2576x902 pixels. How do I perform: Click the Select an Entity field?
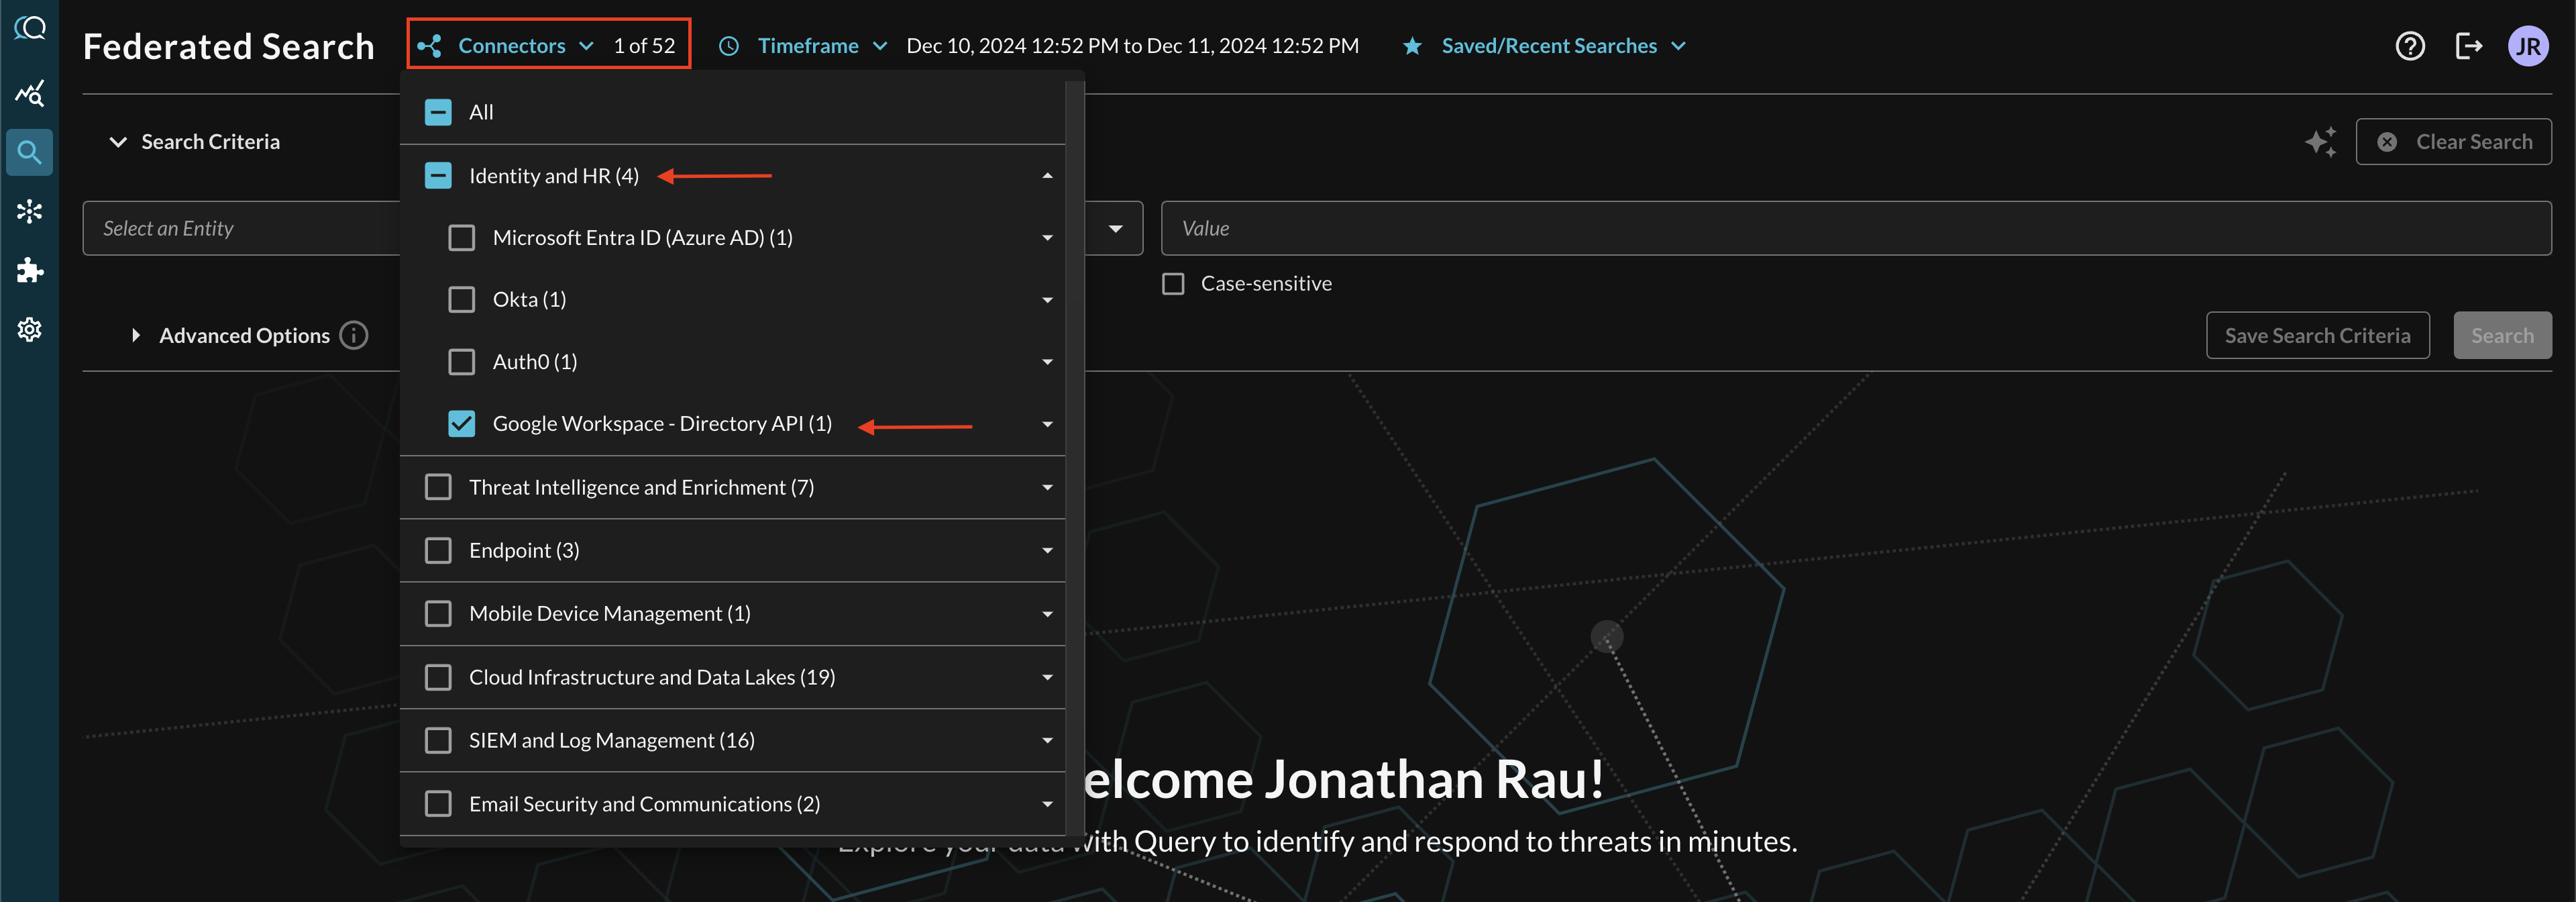tap(242, 229)
